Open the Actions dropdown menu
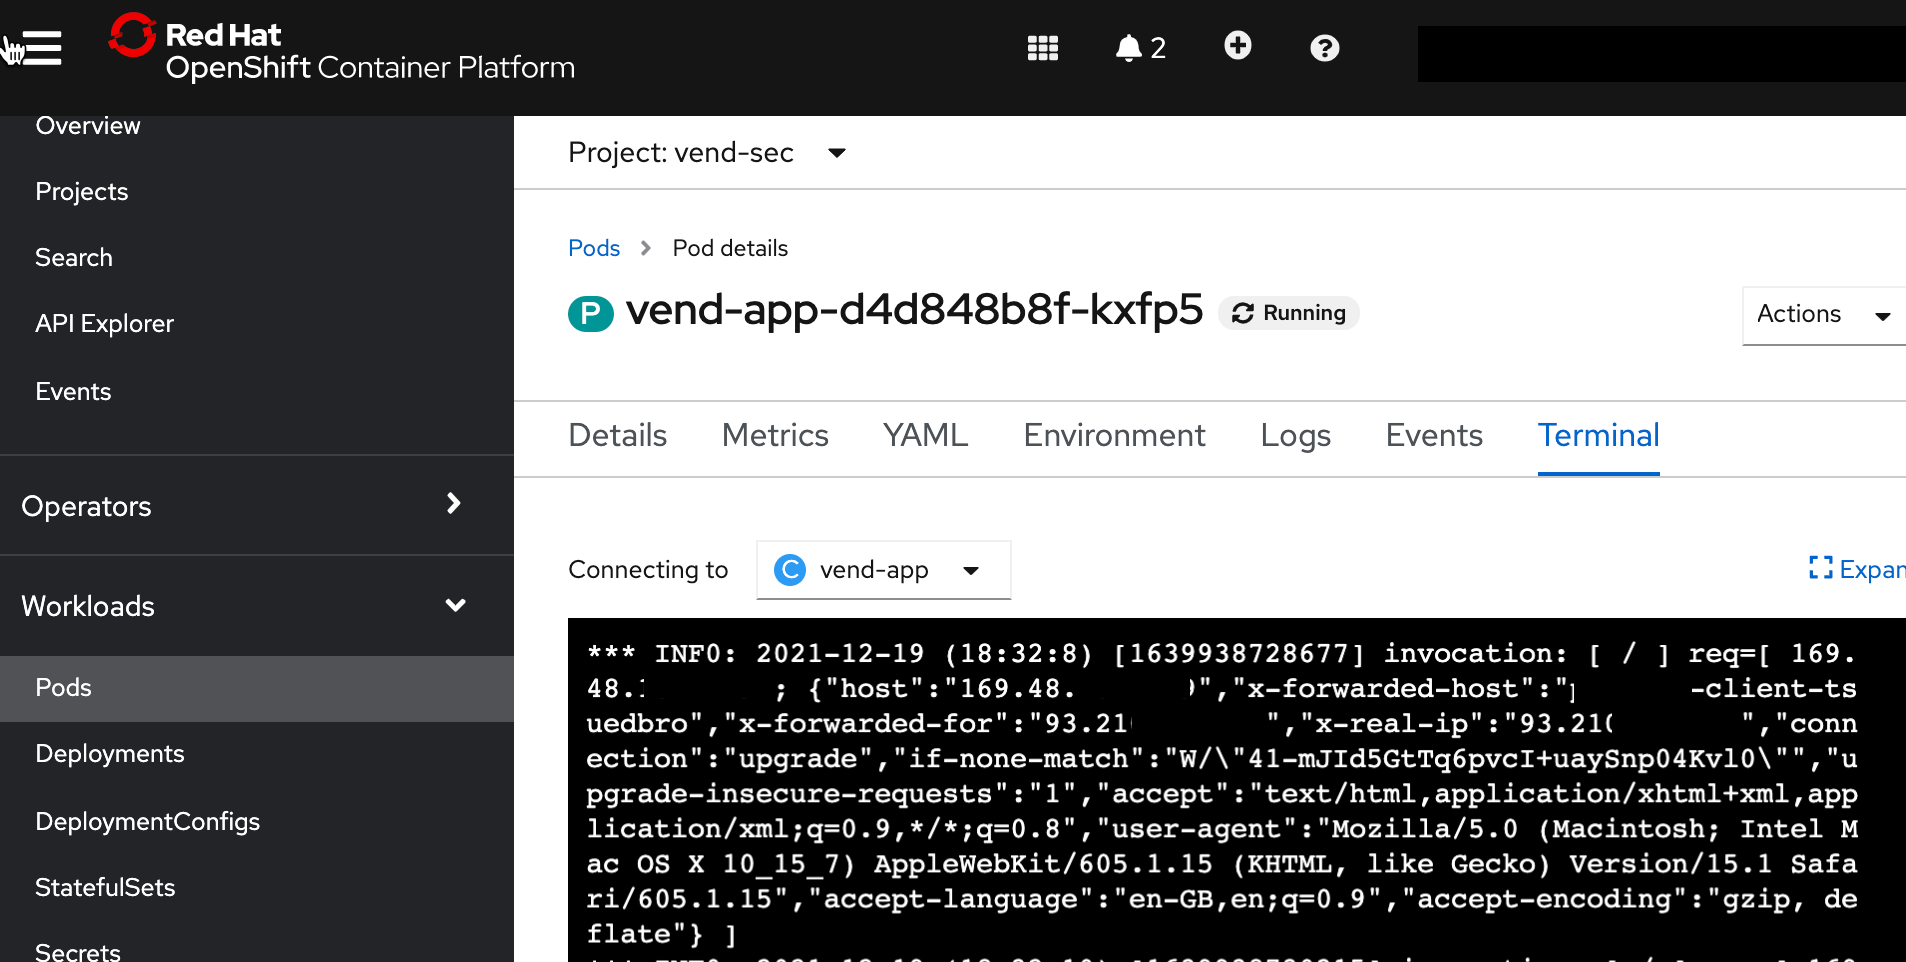Screen dimensions: 1906x962 (x=1821, y=314)
